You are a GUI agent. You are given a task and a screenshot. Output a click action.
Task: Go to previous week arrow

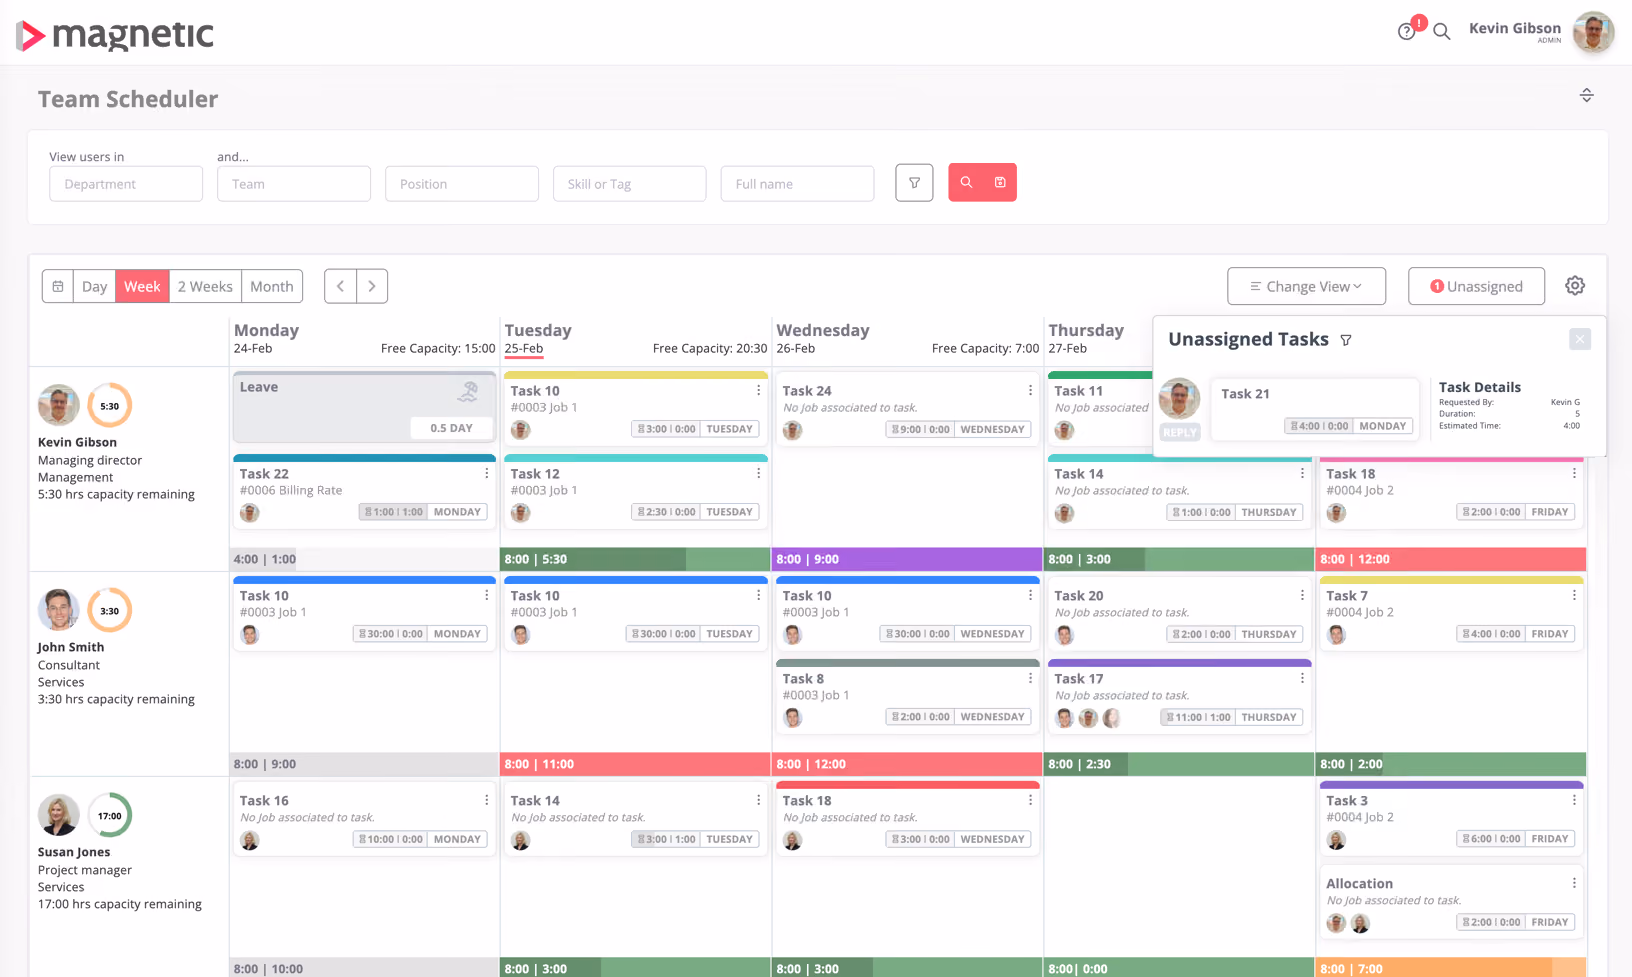pyautogui.click(x=341, y=286)
